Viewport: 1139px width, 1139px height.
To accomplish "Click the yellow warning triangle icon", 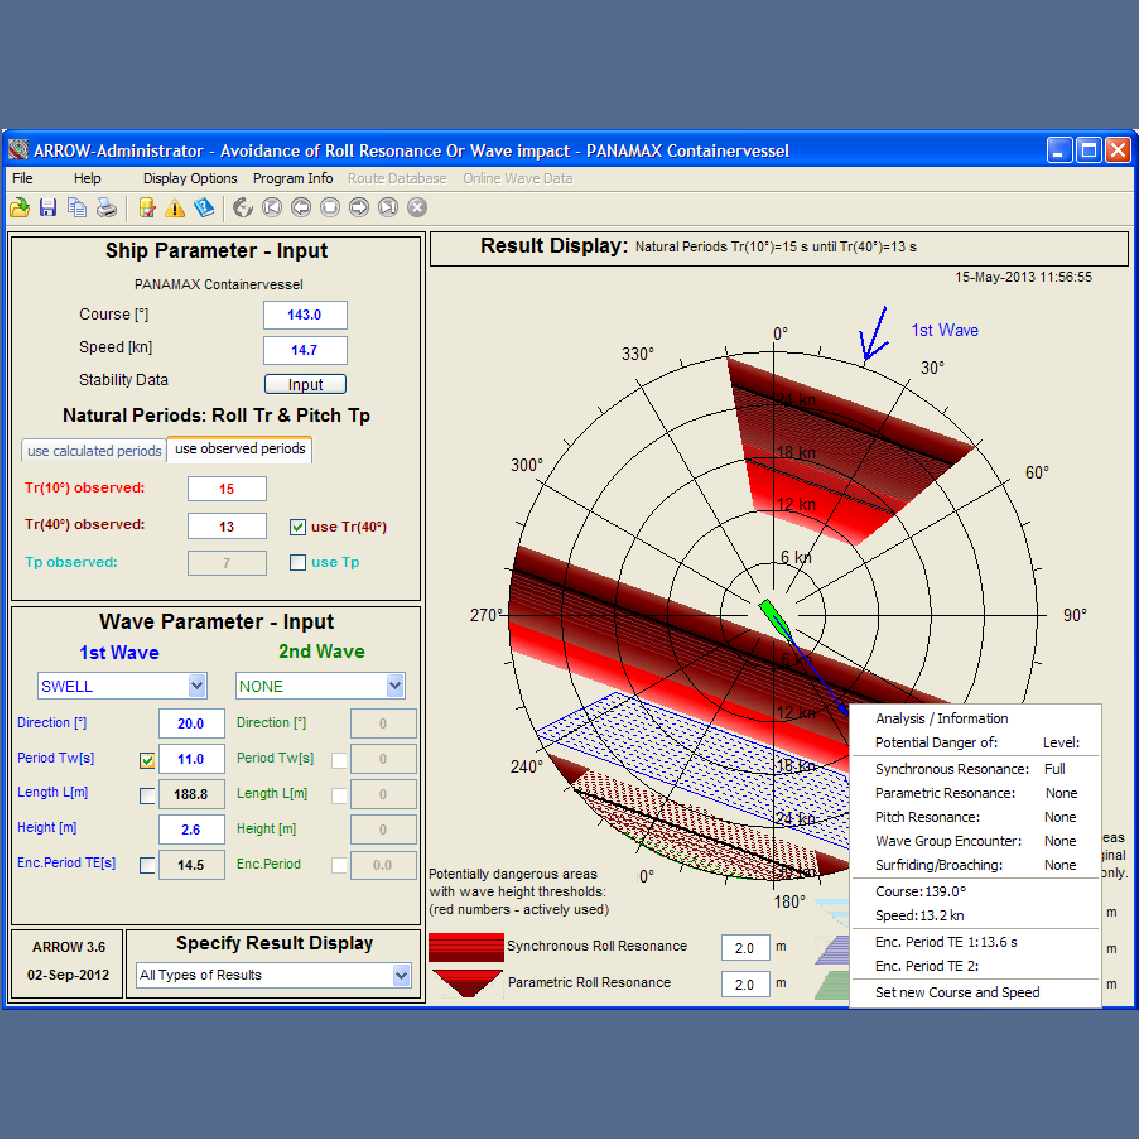I will click(x=175, y=207).
